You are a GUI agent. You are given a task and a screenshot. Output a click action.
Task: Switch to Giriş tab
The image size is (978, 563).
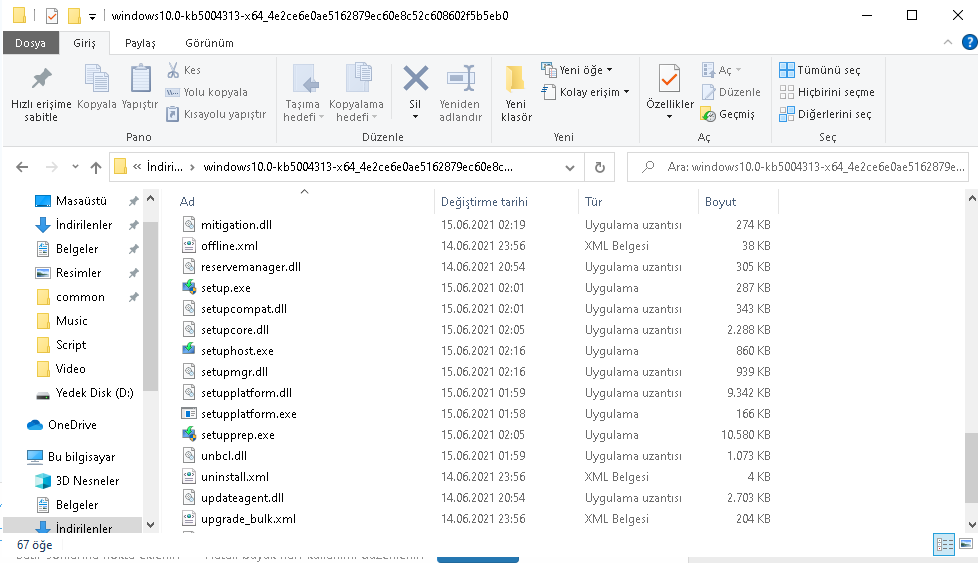pyautogui.click(x=84, y=43)
